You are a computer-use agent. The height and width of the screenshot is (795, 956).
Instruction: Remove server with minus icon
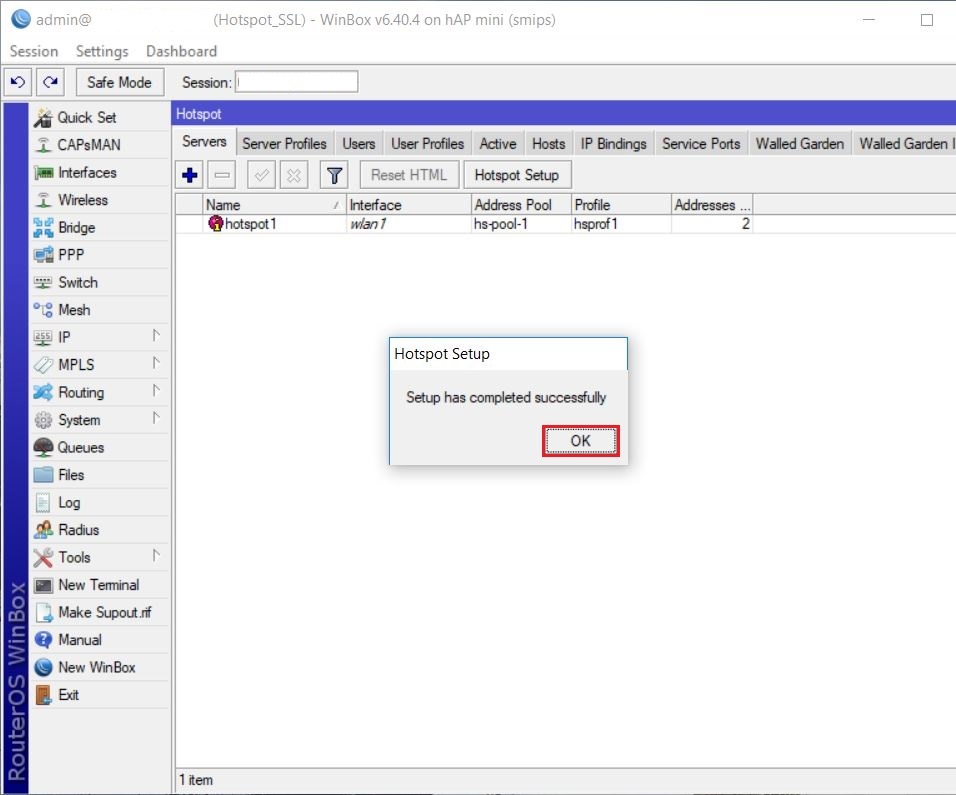pos(222,176)
